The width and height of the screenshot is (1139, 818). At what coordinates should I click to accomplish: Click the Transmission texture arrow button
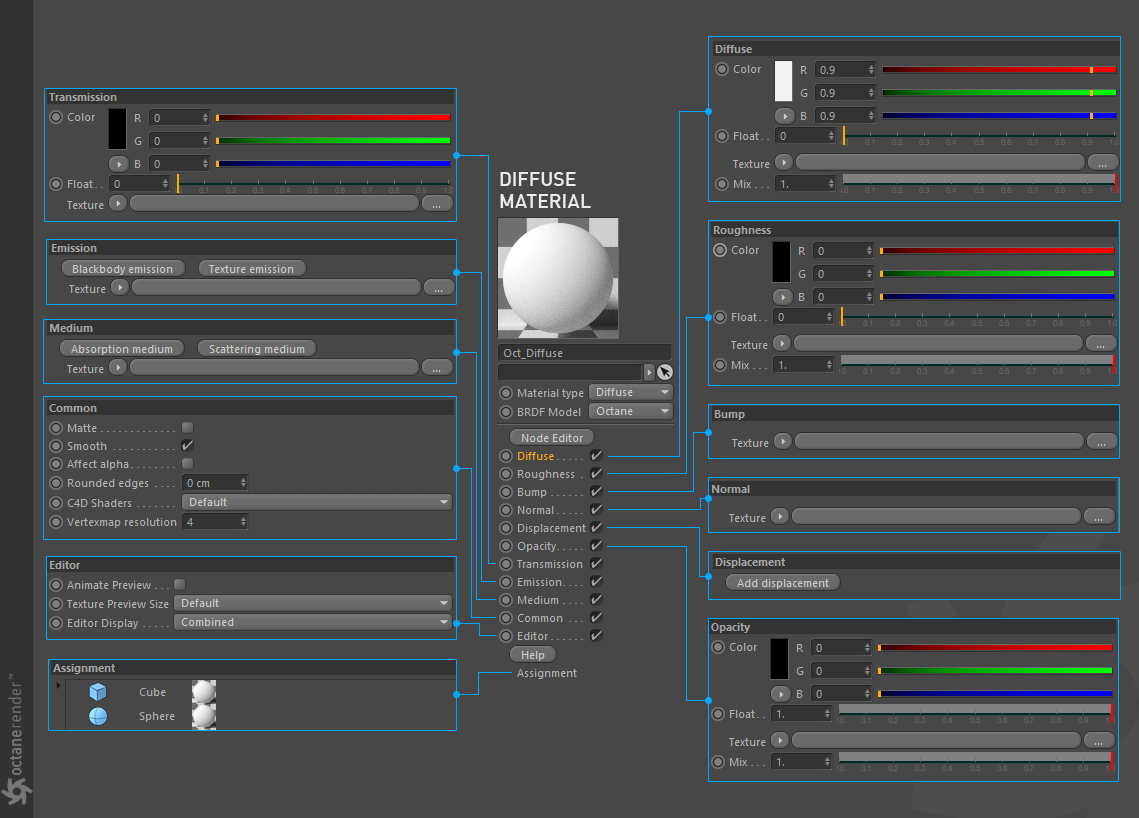tap(118, 204)
